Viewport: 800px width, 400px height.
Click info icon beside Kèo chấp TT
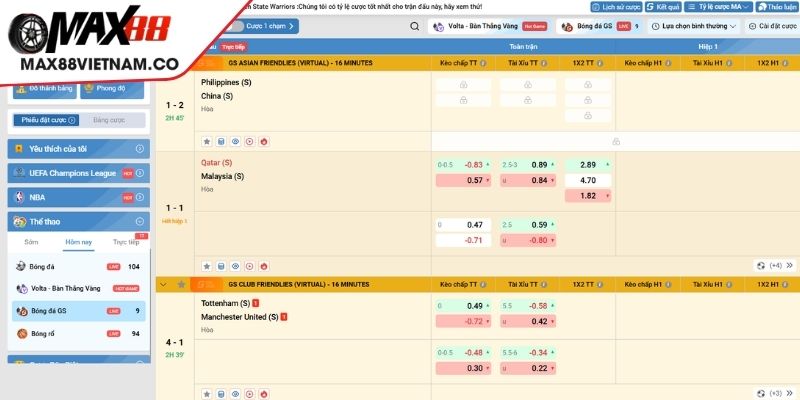point(483,63)
